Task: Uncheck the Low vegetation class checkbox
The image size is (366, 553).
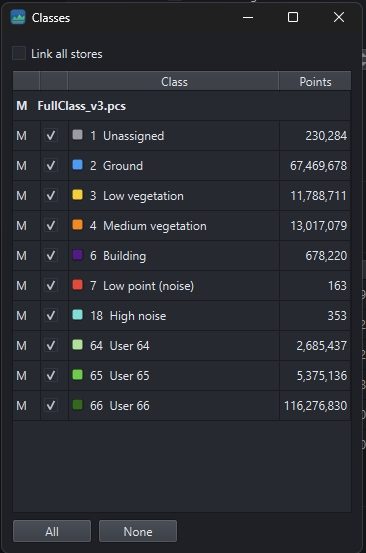Action: click(x=51, y=195)
